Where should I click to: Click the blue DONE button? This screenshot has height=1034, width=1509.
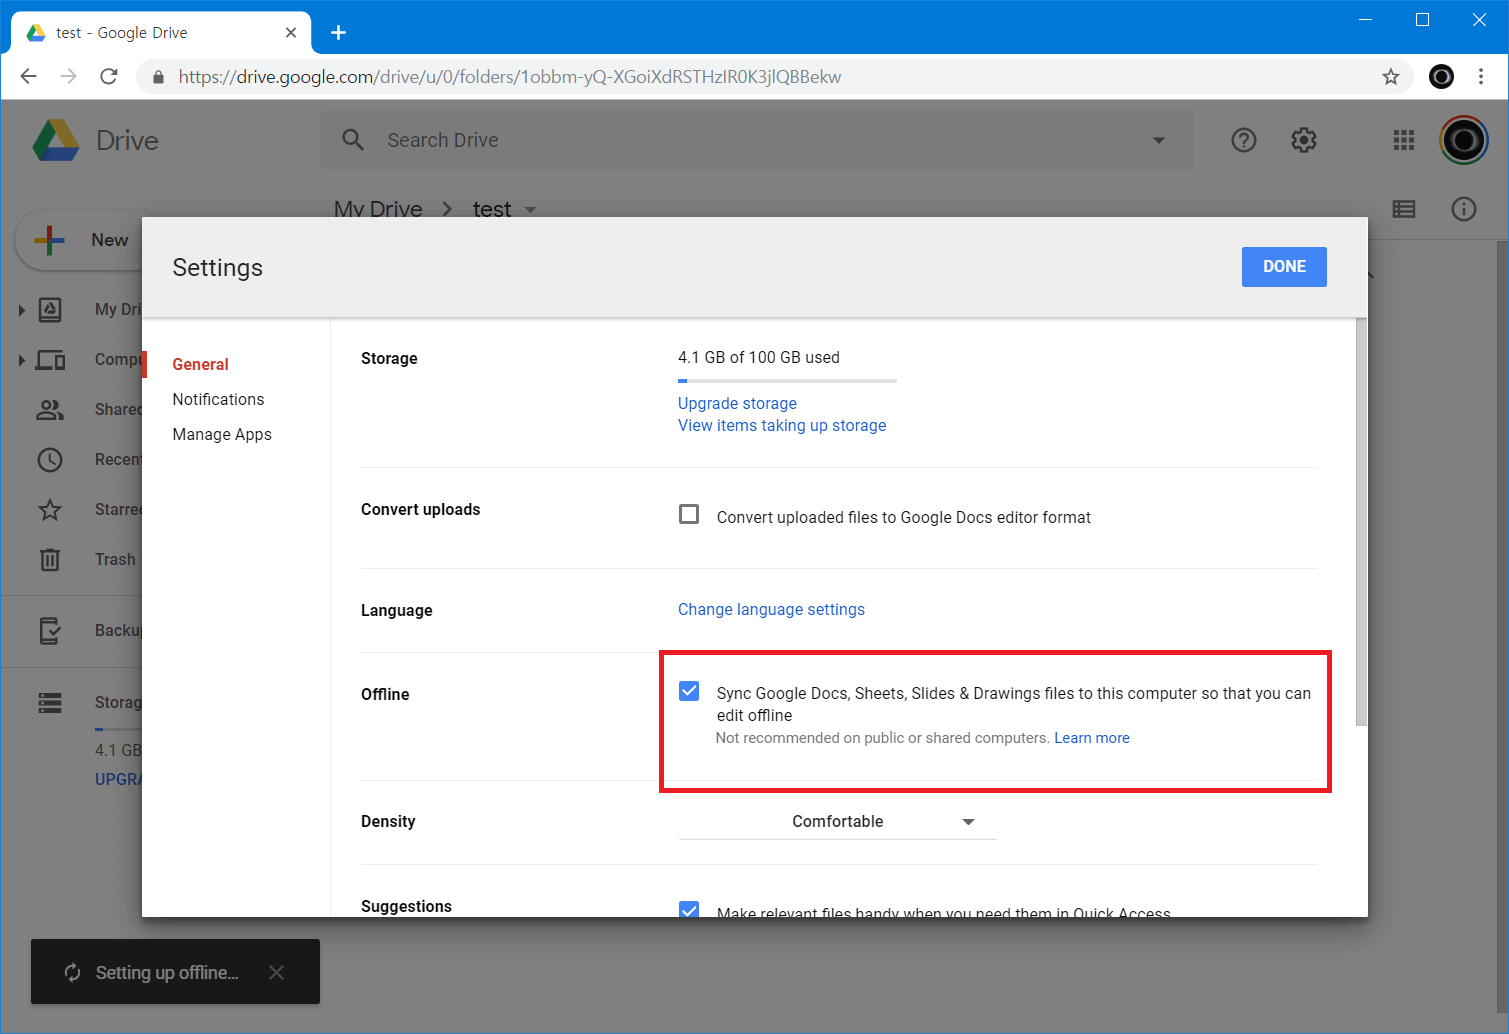[x=1283, y=267]
